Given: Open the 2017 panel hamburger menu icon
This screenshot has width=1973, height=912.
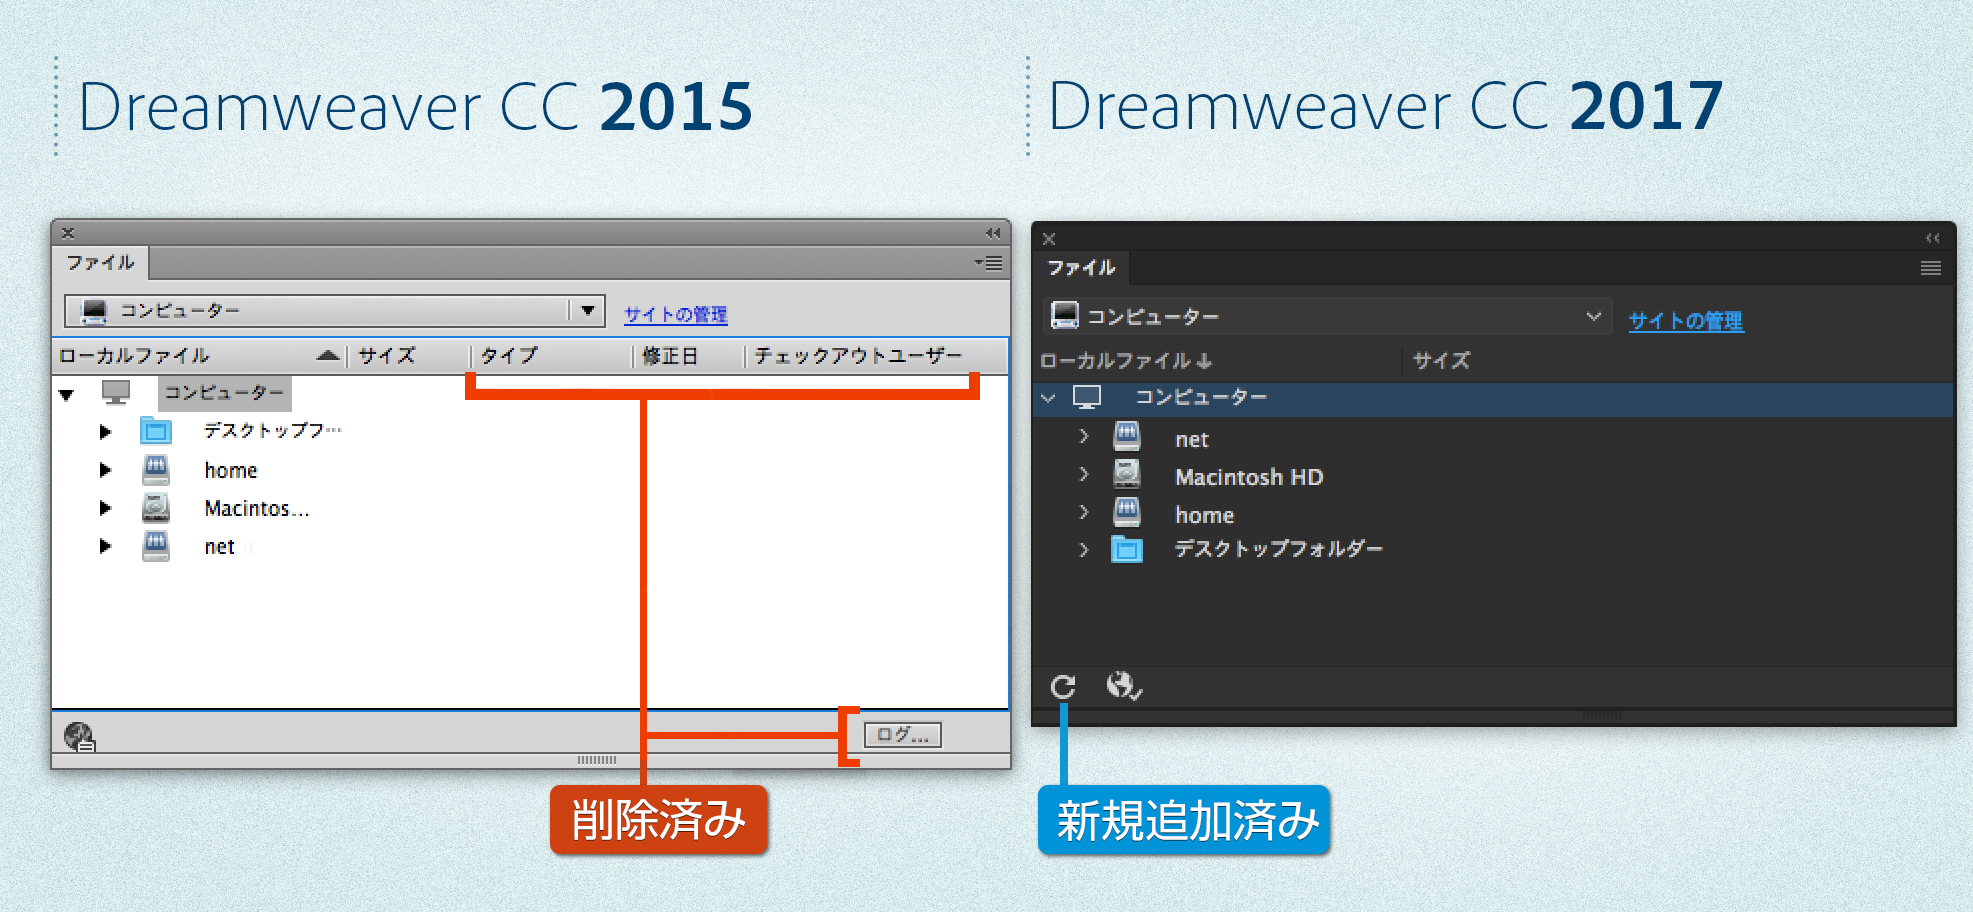Looking at the screenshot, I should coord(1929,268).
